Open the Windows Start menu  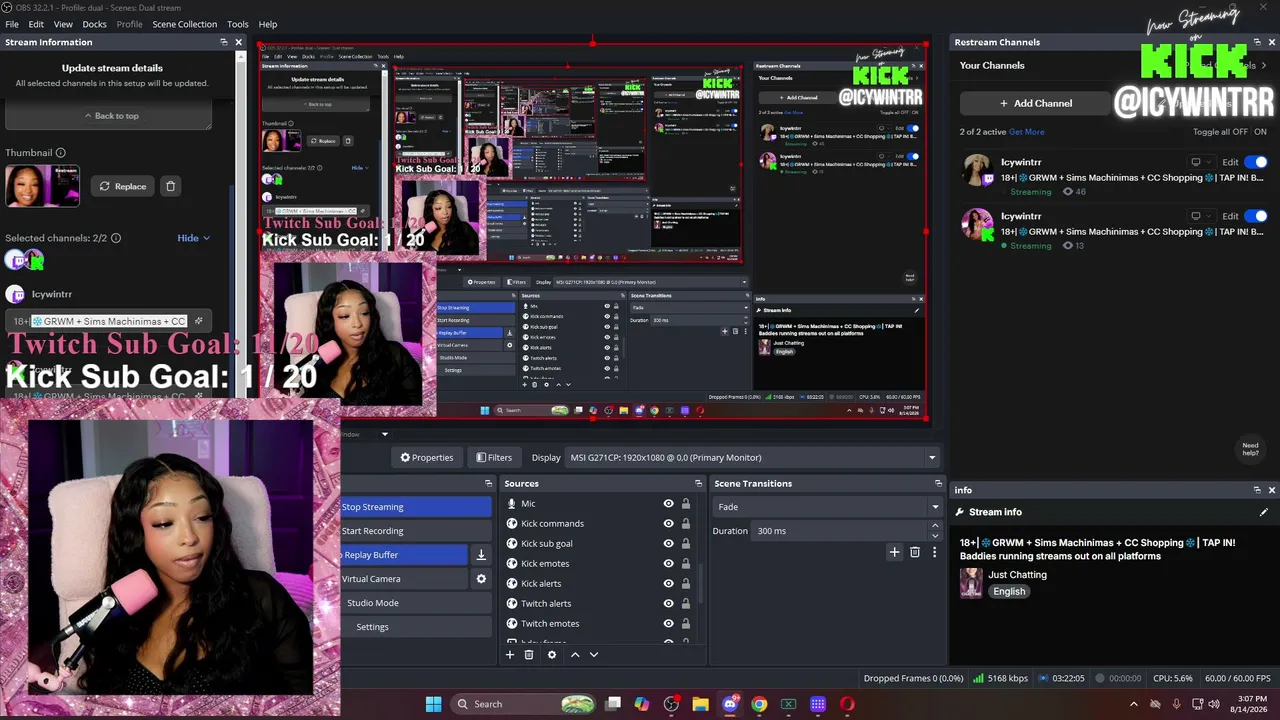[433, 704]
